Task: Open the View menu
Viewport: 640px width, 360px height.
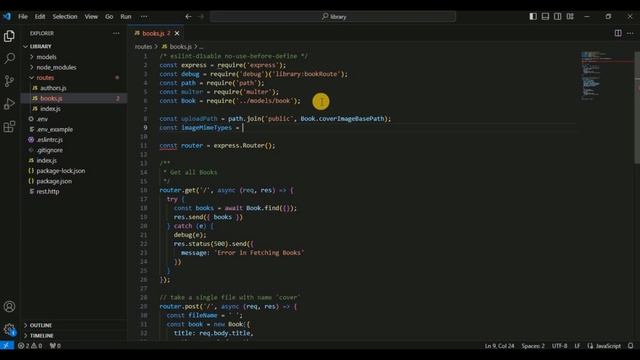Action: [91, 16]
